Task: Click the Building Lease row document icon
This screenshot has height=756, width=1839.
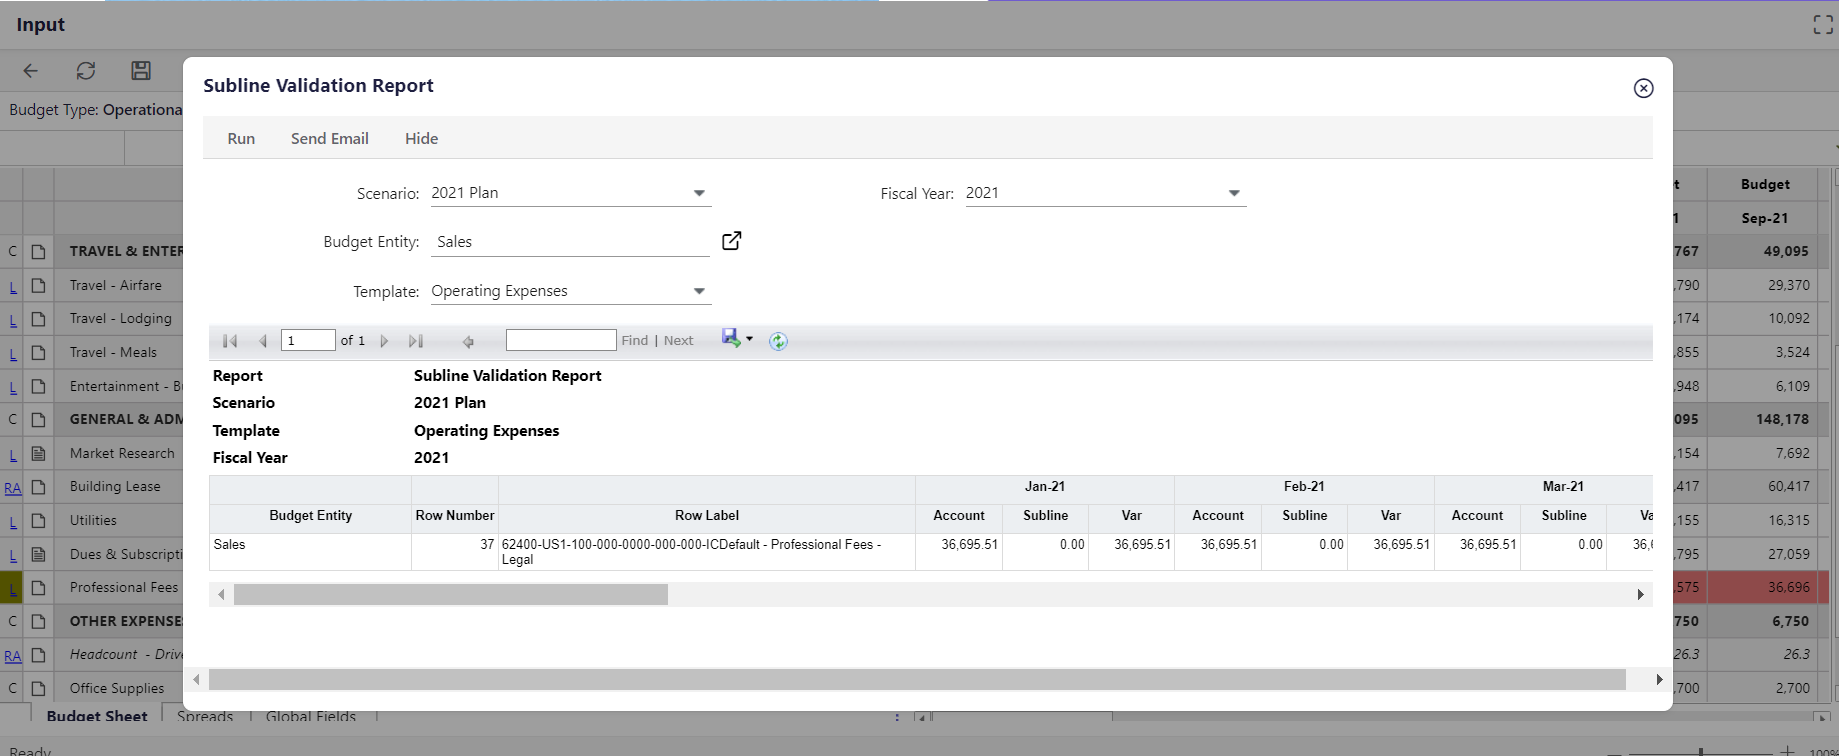Action: (x=38, y=487)
